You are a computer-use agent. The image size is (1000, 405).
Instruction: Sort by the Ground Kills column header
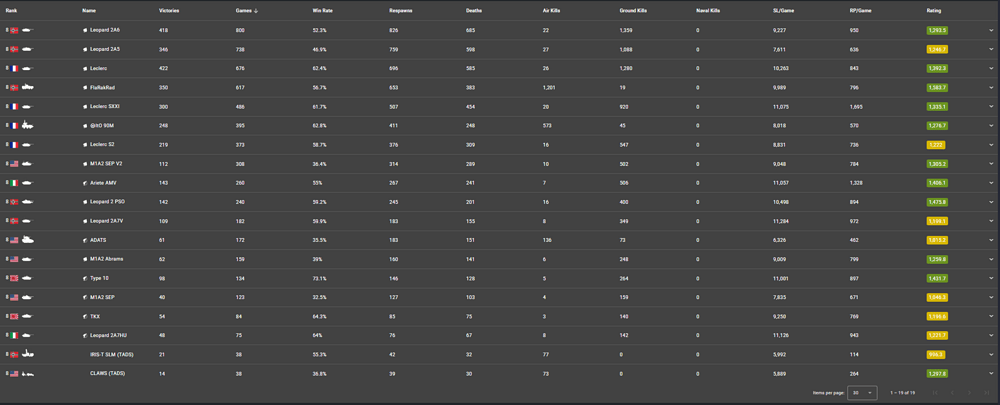click(x=633, y=11)
